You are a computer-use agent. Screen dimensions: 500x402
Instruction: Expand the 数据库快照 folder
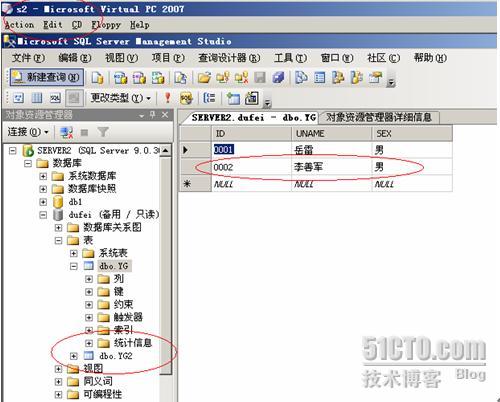coord(43,189)
